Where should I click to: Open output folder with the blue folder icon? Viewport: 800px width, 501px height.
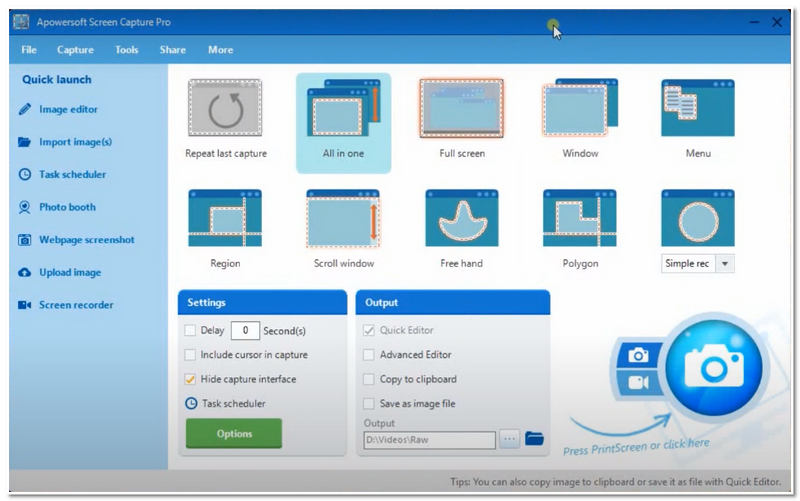coord(534,439)
